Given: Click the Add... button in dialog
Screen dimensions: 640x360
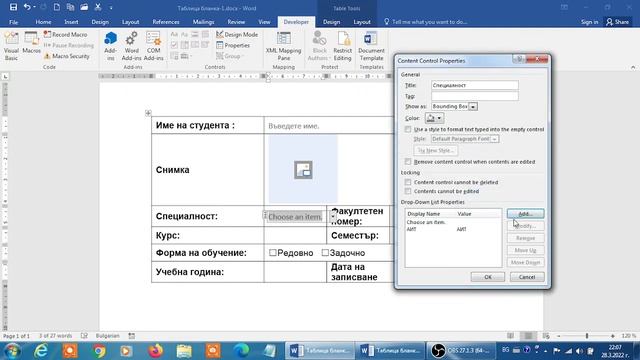Looking at the screenshot, I should [x=525, y=213].
